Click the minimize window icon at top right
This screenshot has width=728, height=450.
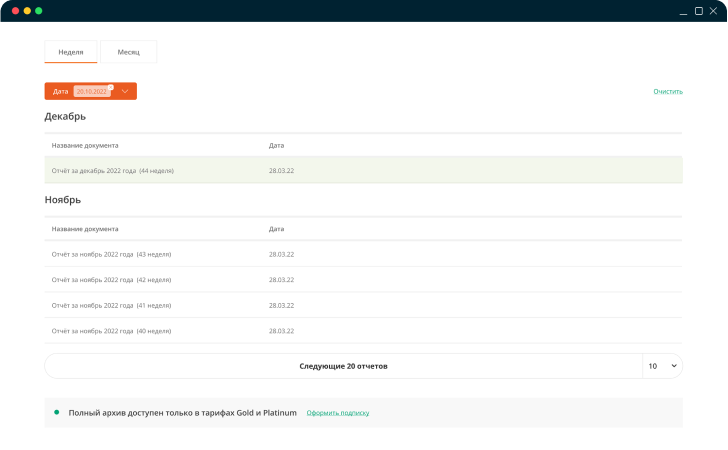(x=683, y=13)
